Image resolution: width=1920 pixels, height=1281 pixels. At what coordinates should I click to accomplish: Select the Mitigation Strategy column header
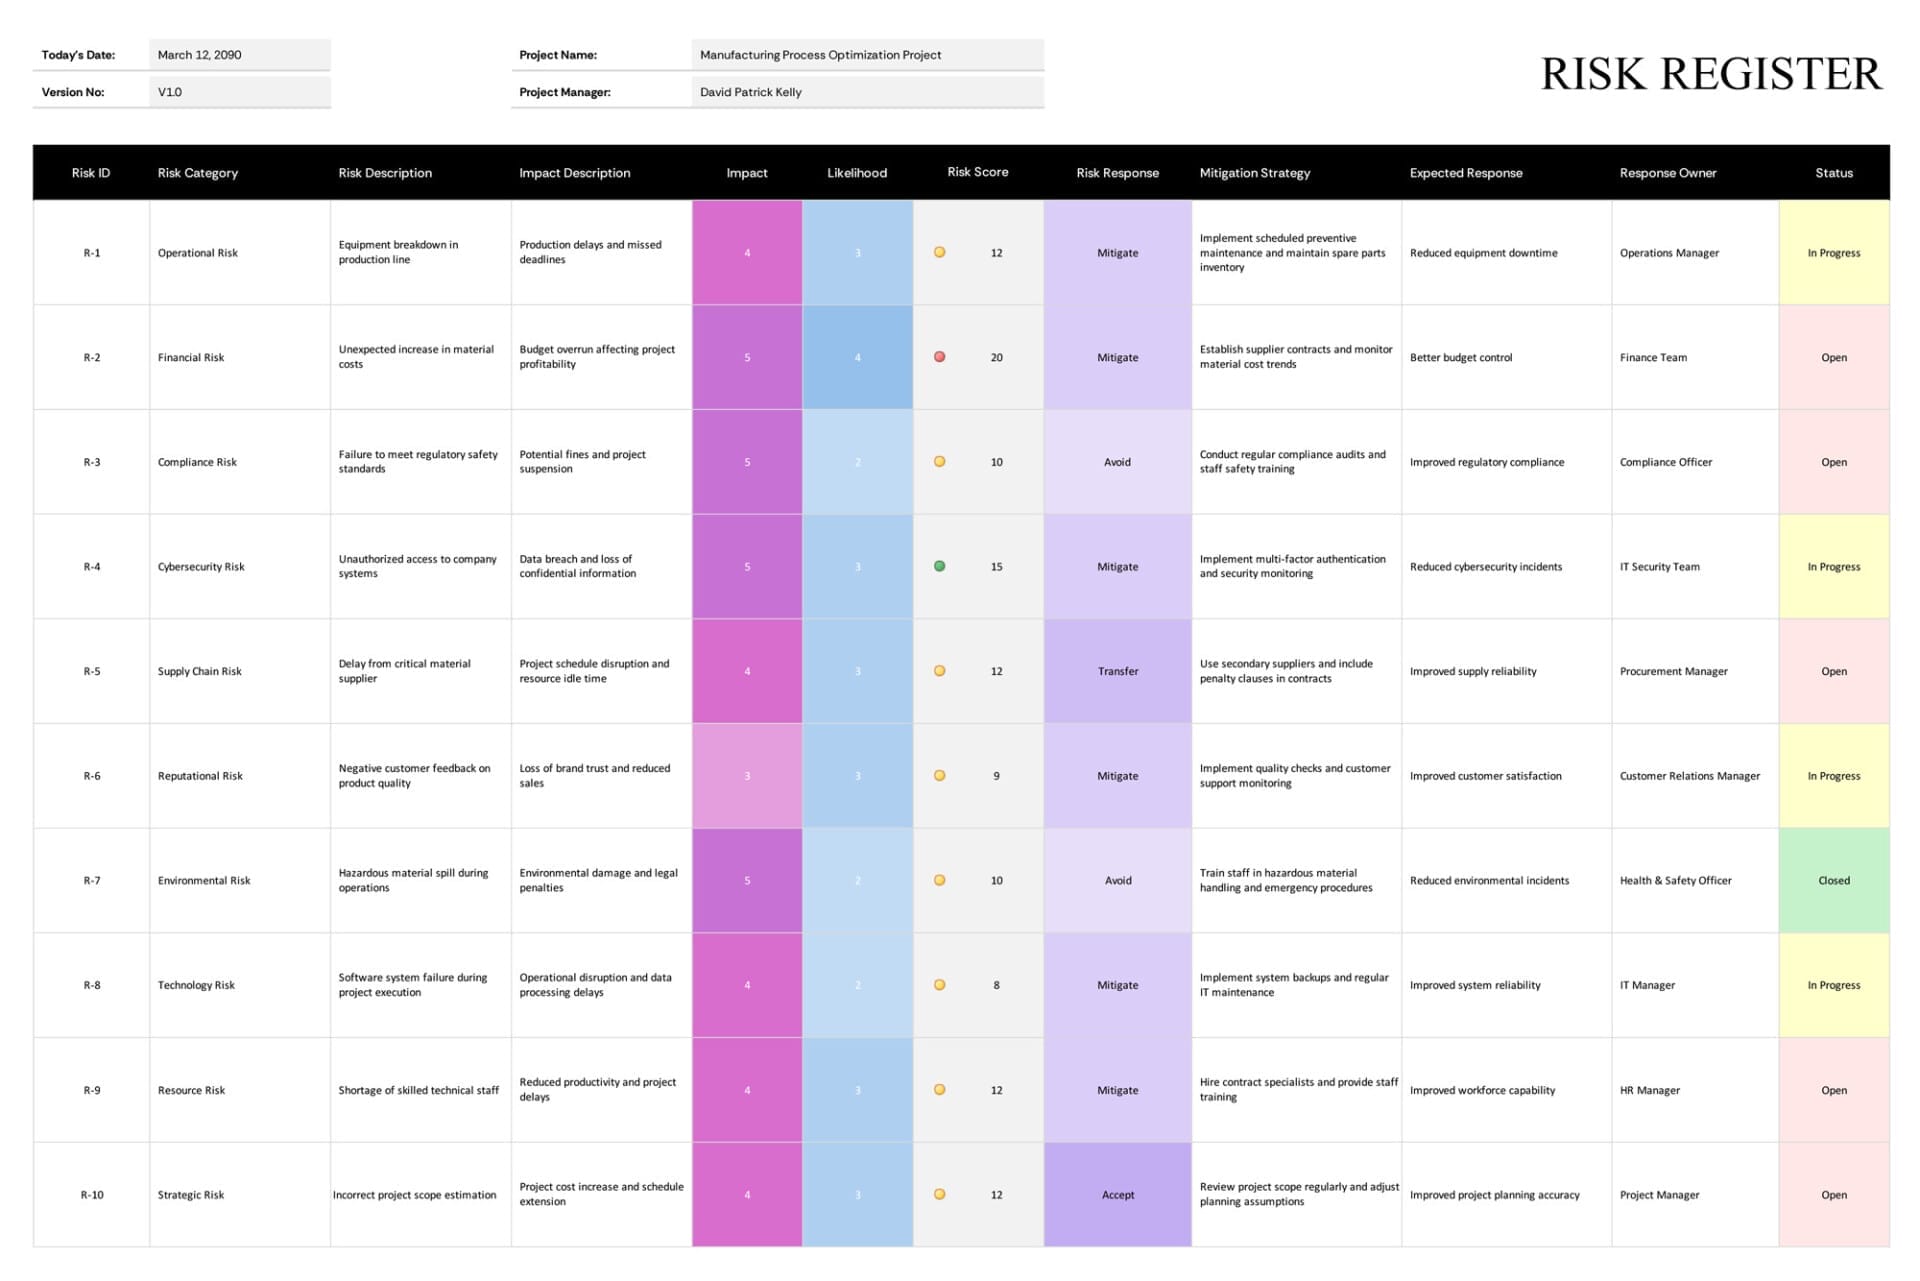[x=1254, y=172]
